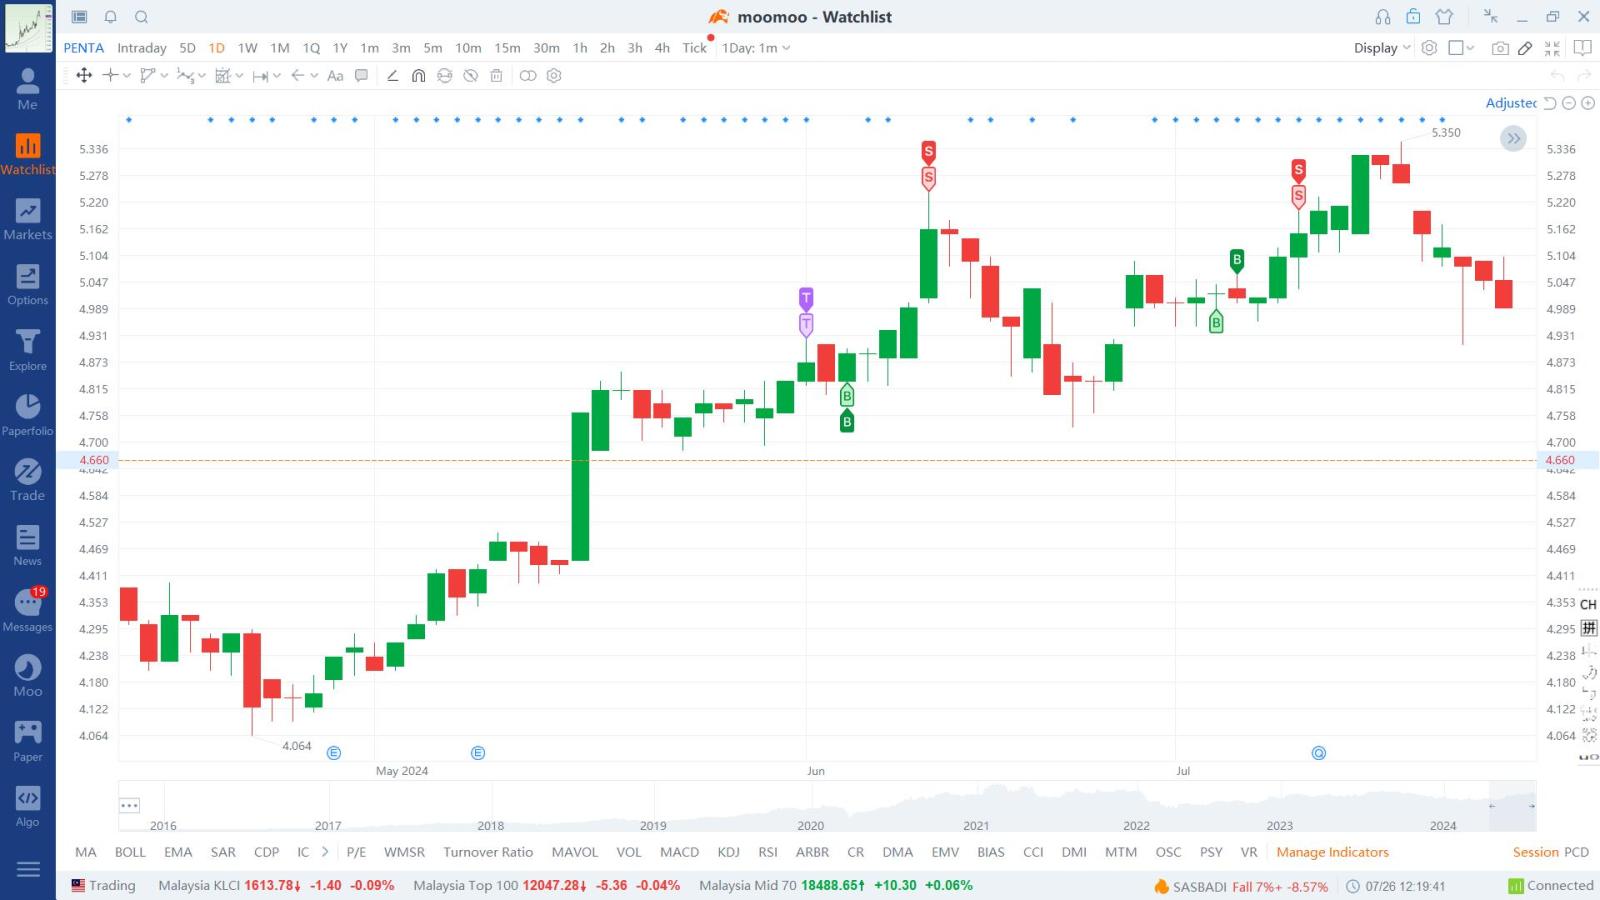Take a chart screenshot with camera icon
This screenshot has height=900, width=1600.
[x=1500, y=48]
